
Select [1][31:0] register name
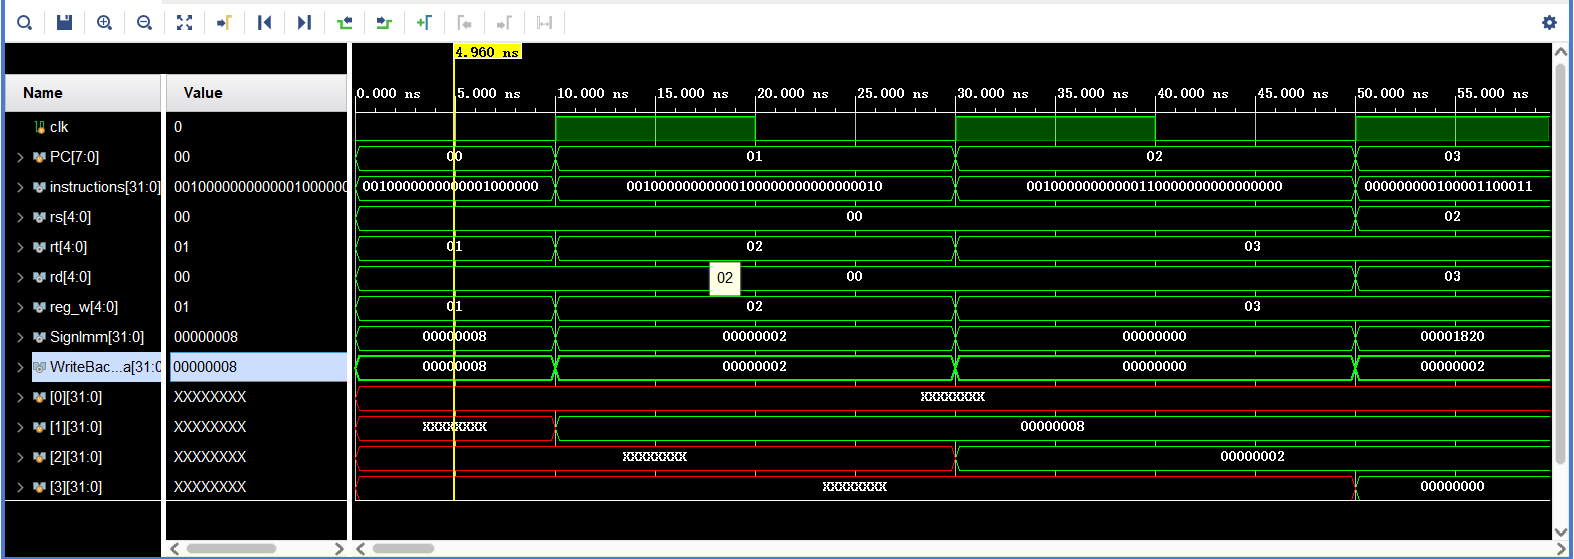(x=76, y=427)
